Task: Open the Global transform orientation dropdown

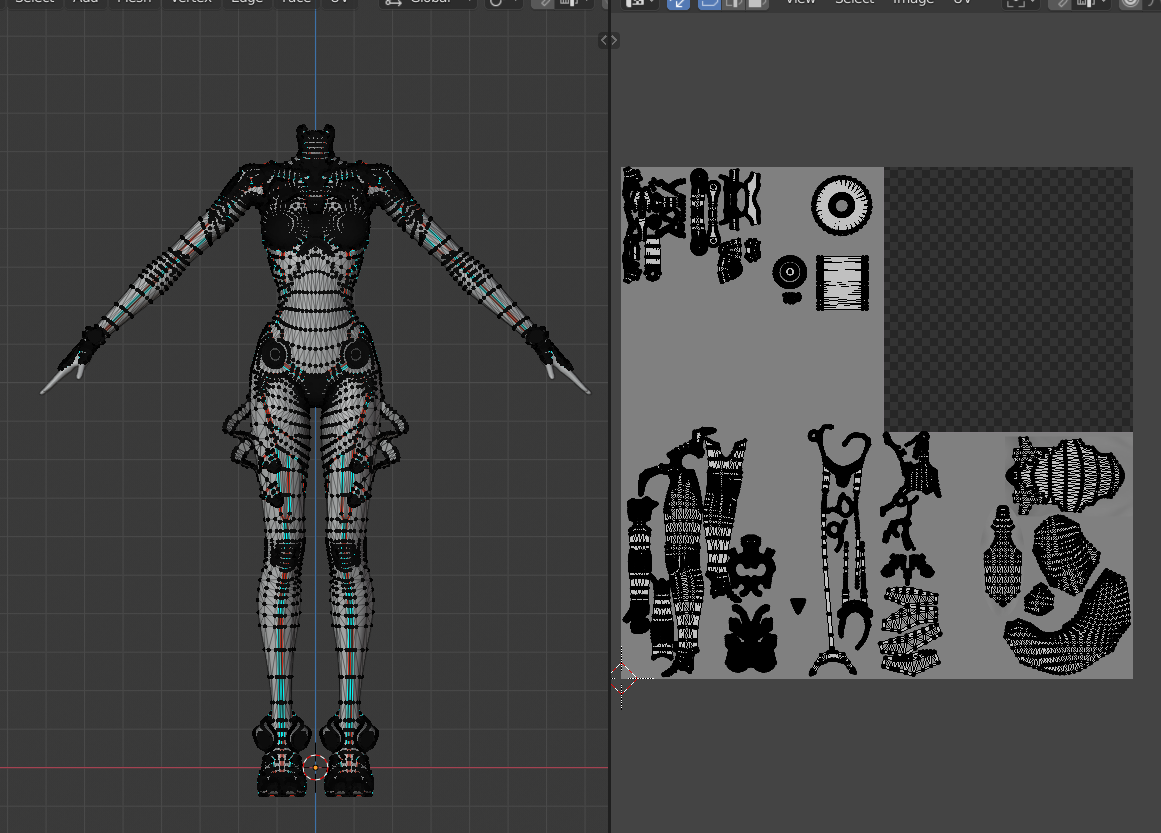Action: (x=427, y=3)
